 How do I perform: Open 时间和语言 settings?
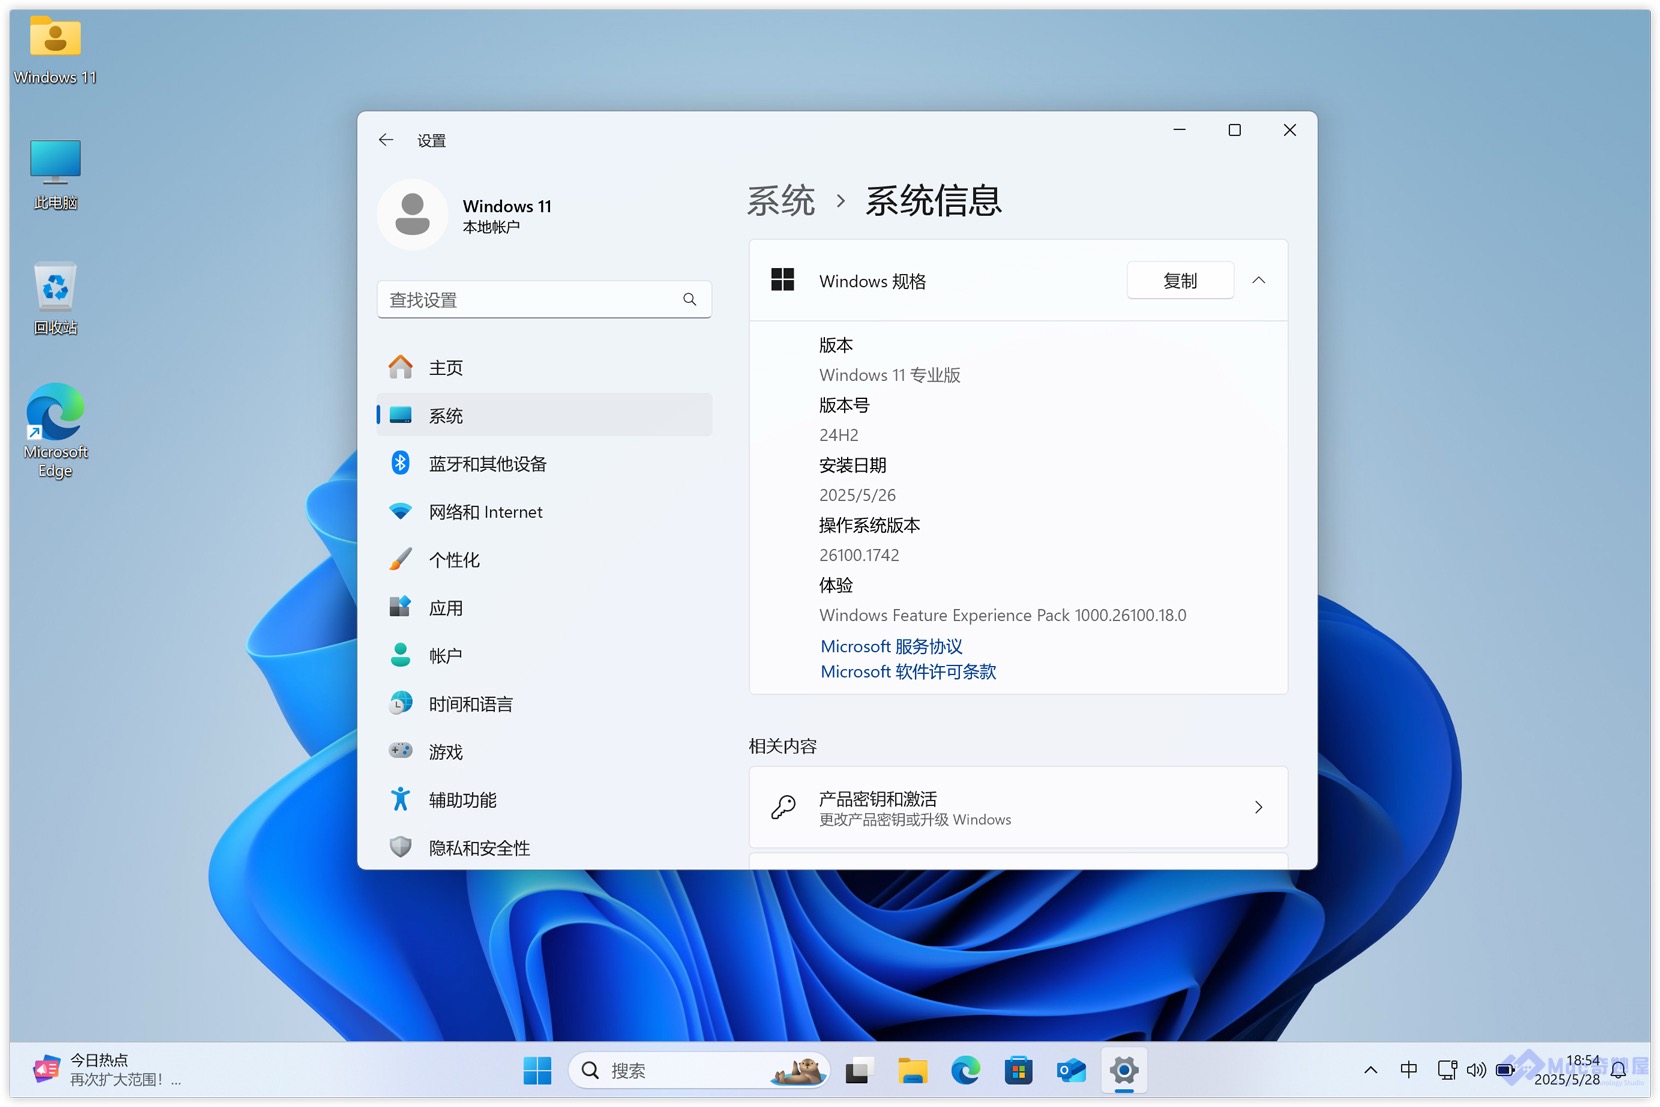pyautogui.click(x=544, y=703)
